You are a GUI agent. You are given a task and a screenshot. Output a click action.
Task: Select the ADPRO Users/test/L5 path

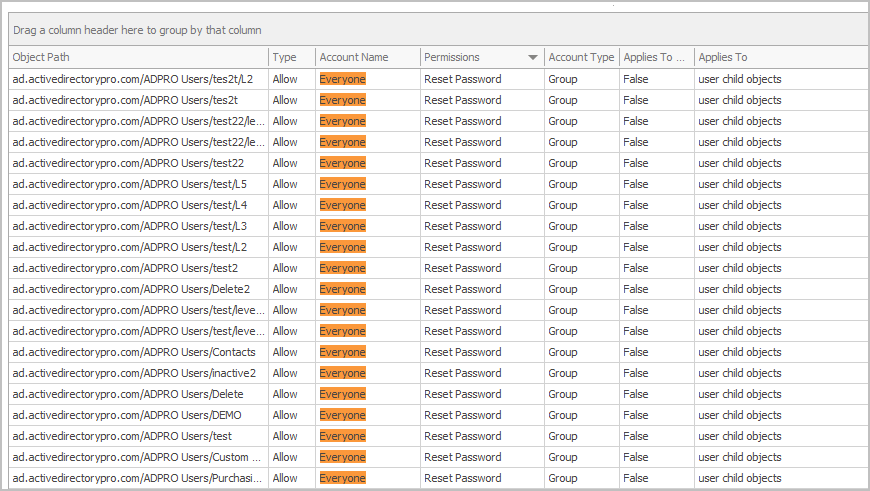[x=130, y=184]
